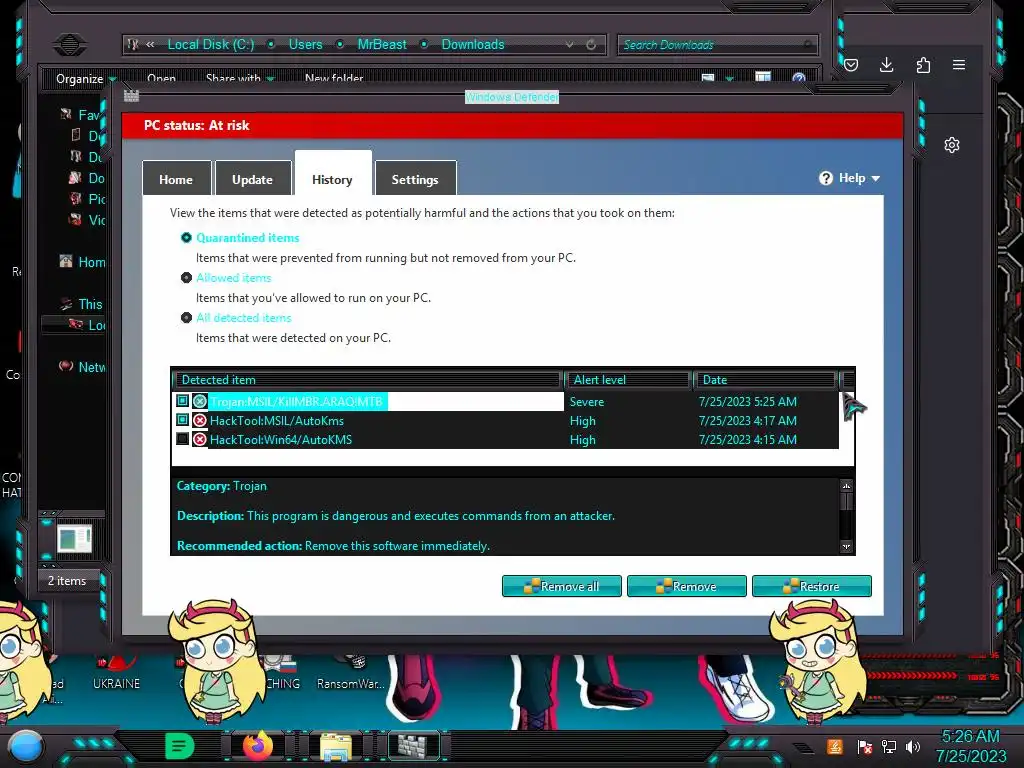Click the Search Downloads field
The width and height of the screenshot is (1024, 768).
717,44
